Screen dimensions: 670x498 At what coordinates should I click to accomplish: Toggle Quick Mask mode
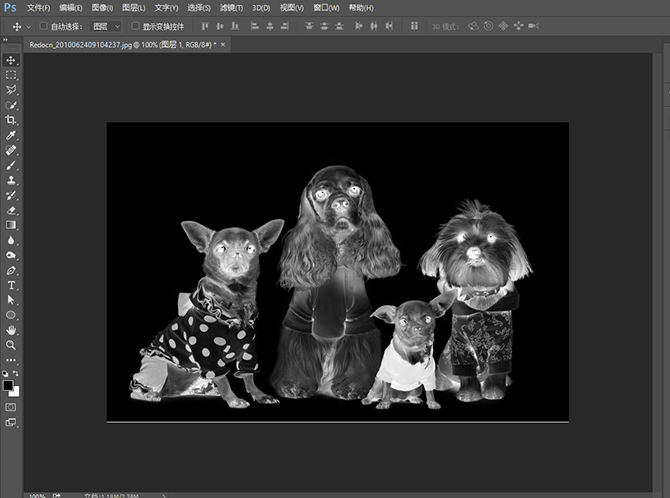(11, 407)
